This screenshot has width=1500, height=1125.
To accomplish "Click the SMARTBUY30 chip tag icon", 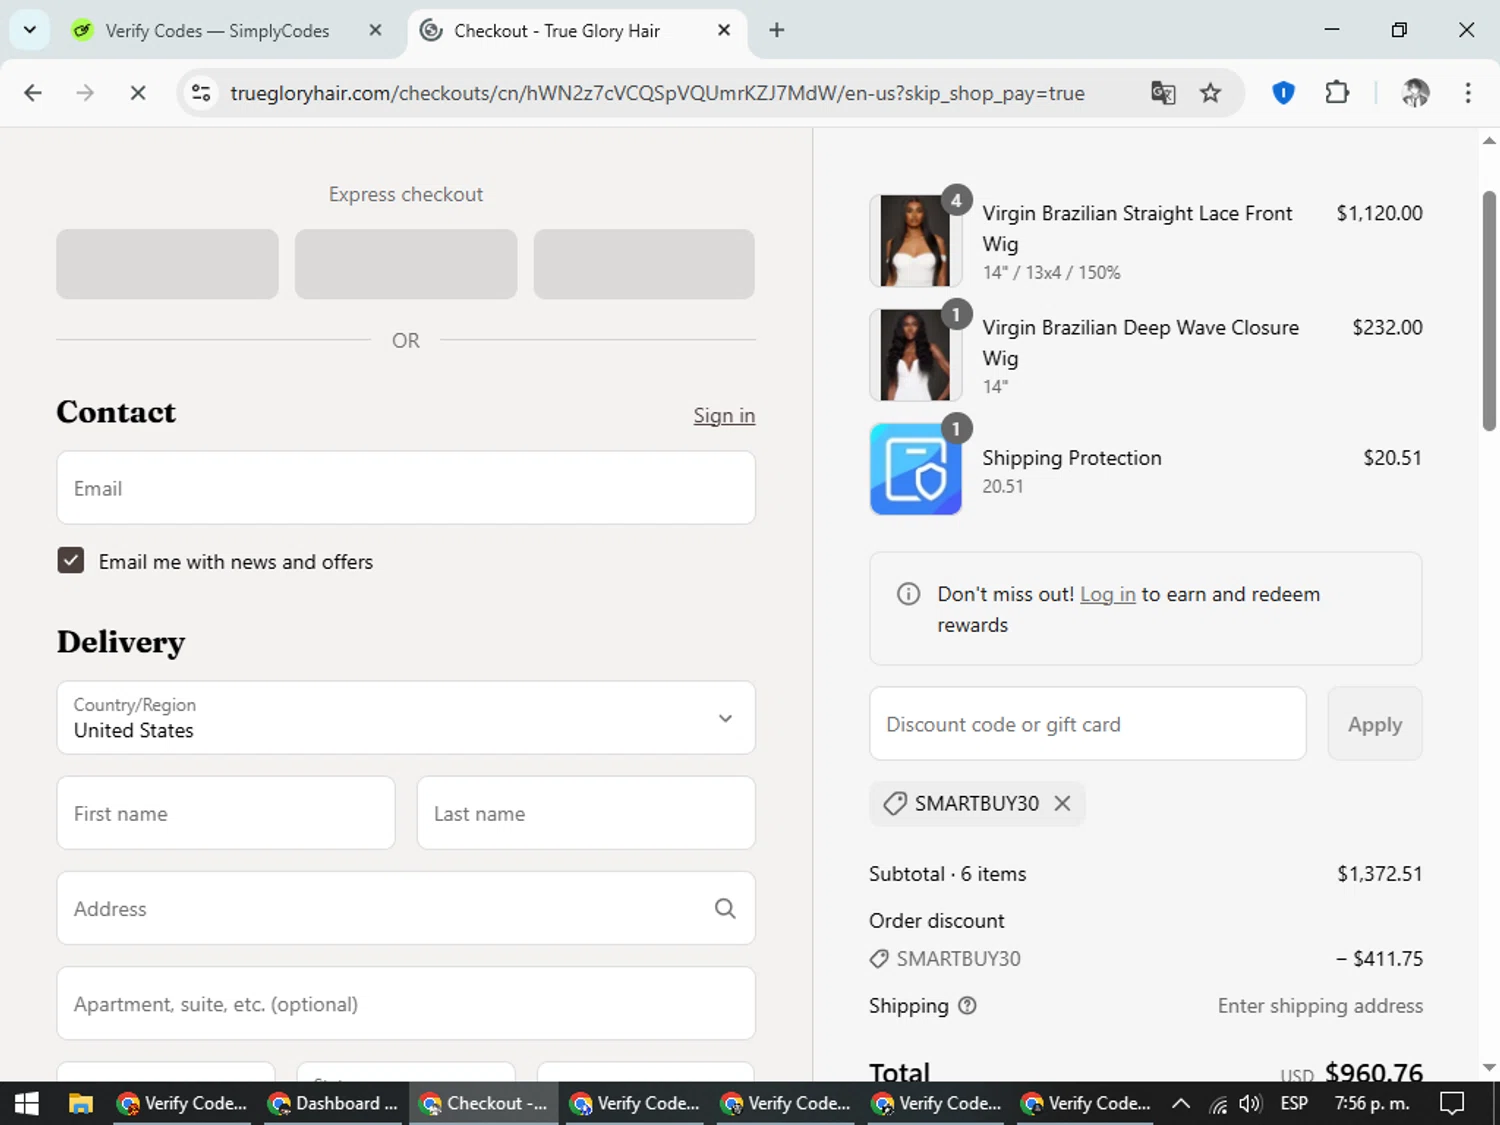I will coord(894,803).
